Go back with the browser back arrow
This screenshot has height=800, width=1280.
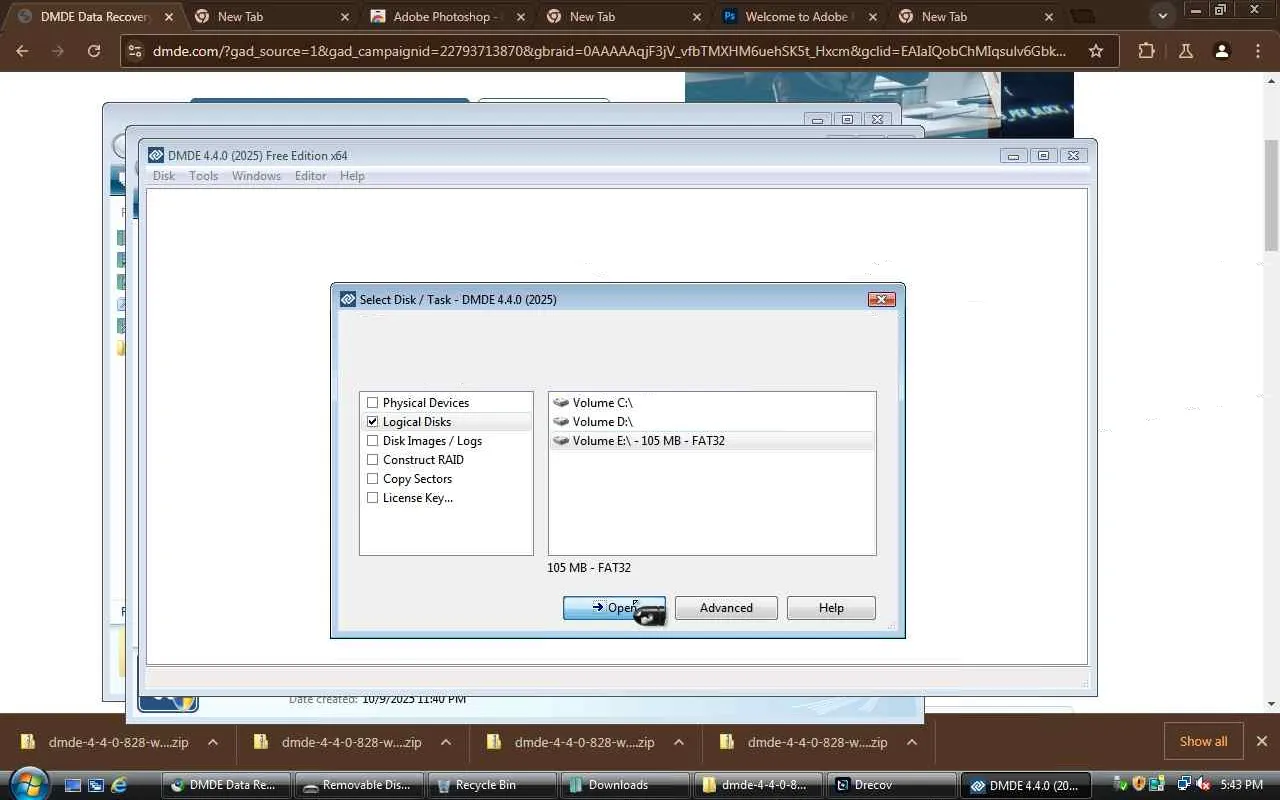22,51
